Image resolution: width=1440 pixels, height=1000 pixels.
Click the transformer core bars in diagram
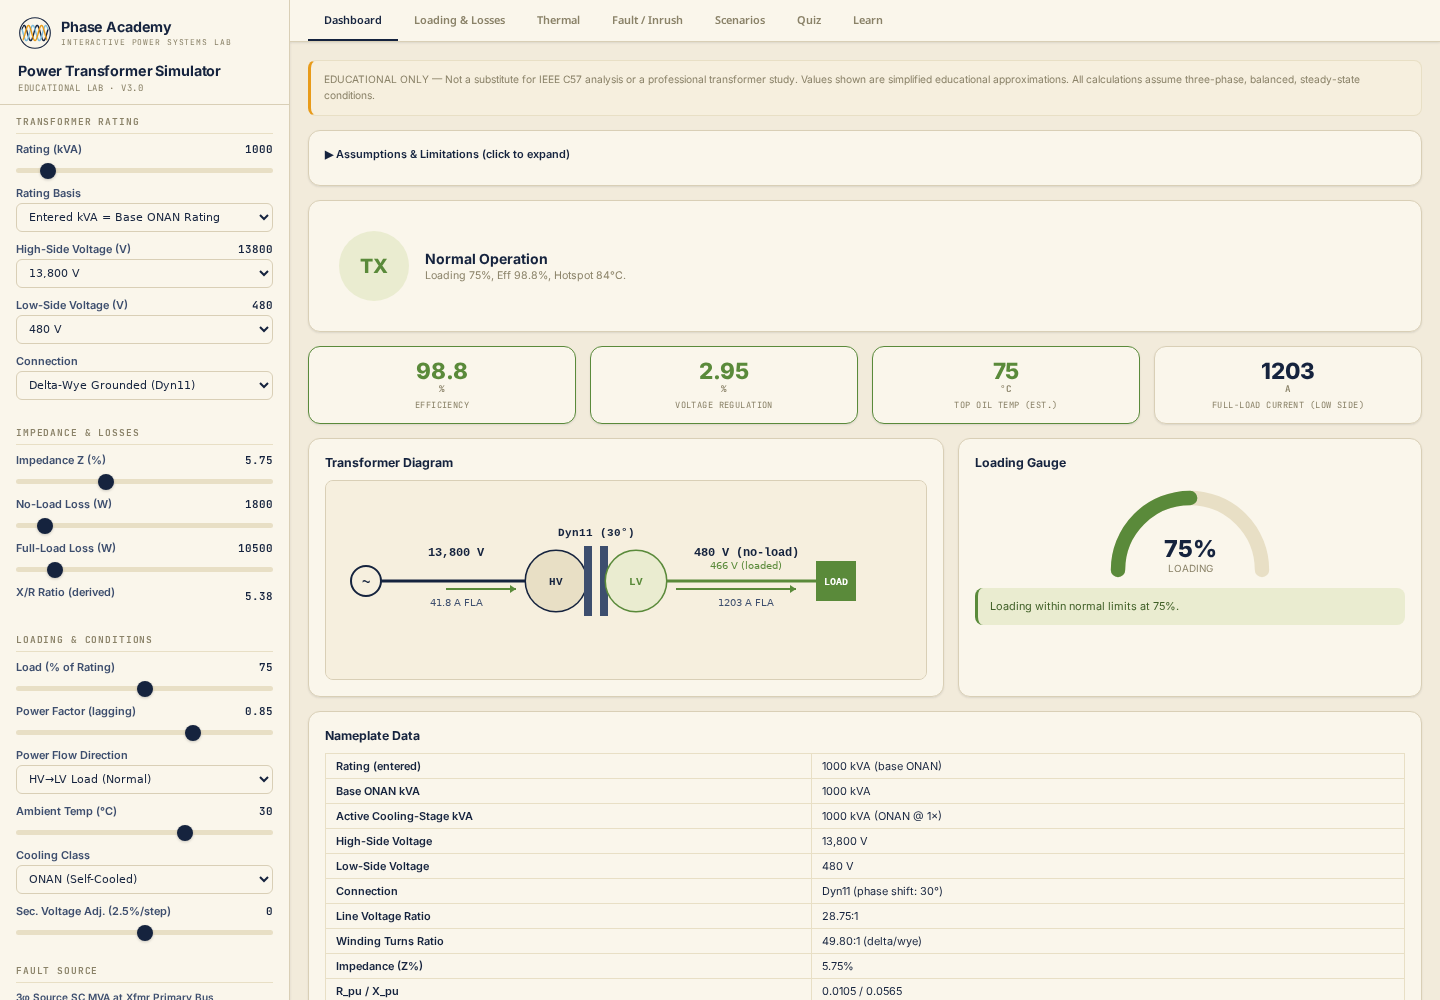[x=596, y=581]
